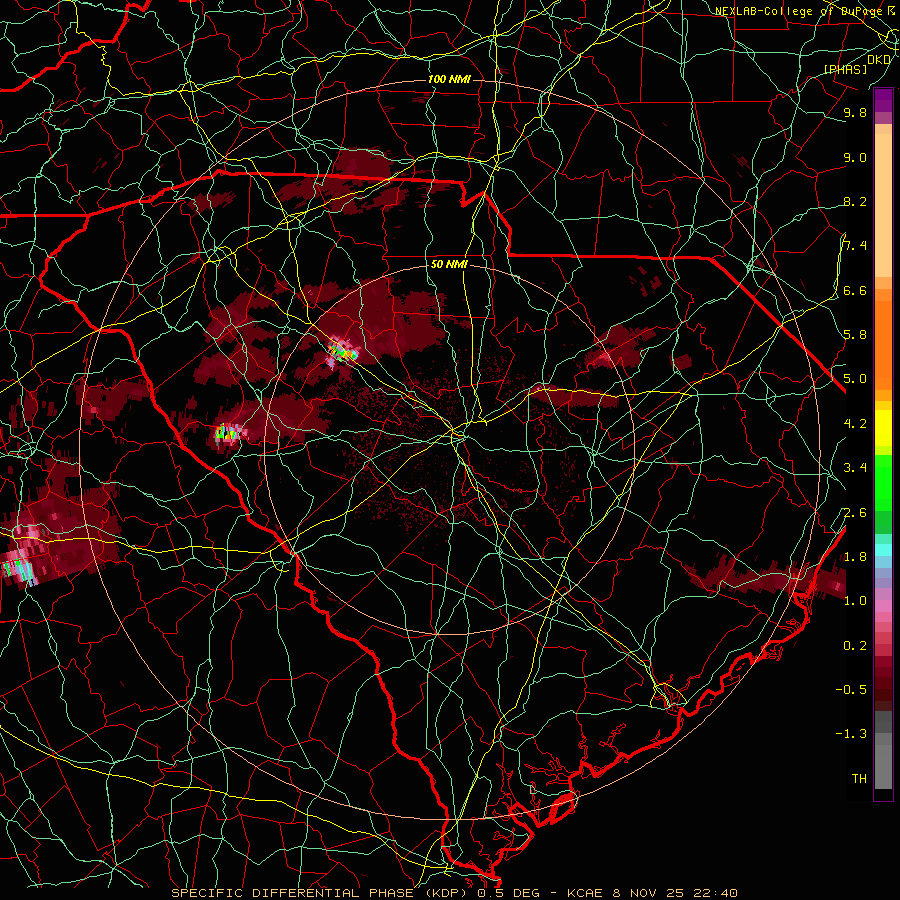Pick the cyan band of the color bar
The image size is (900, 900).
(883, 549)
